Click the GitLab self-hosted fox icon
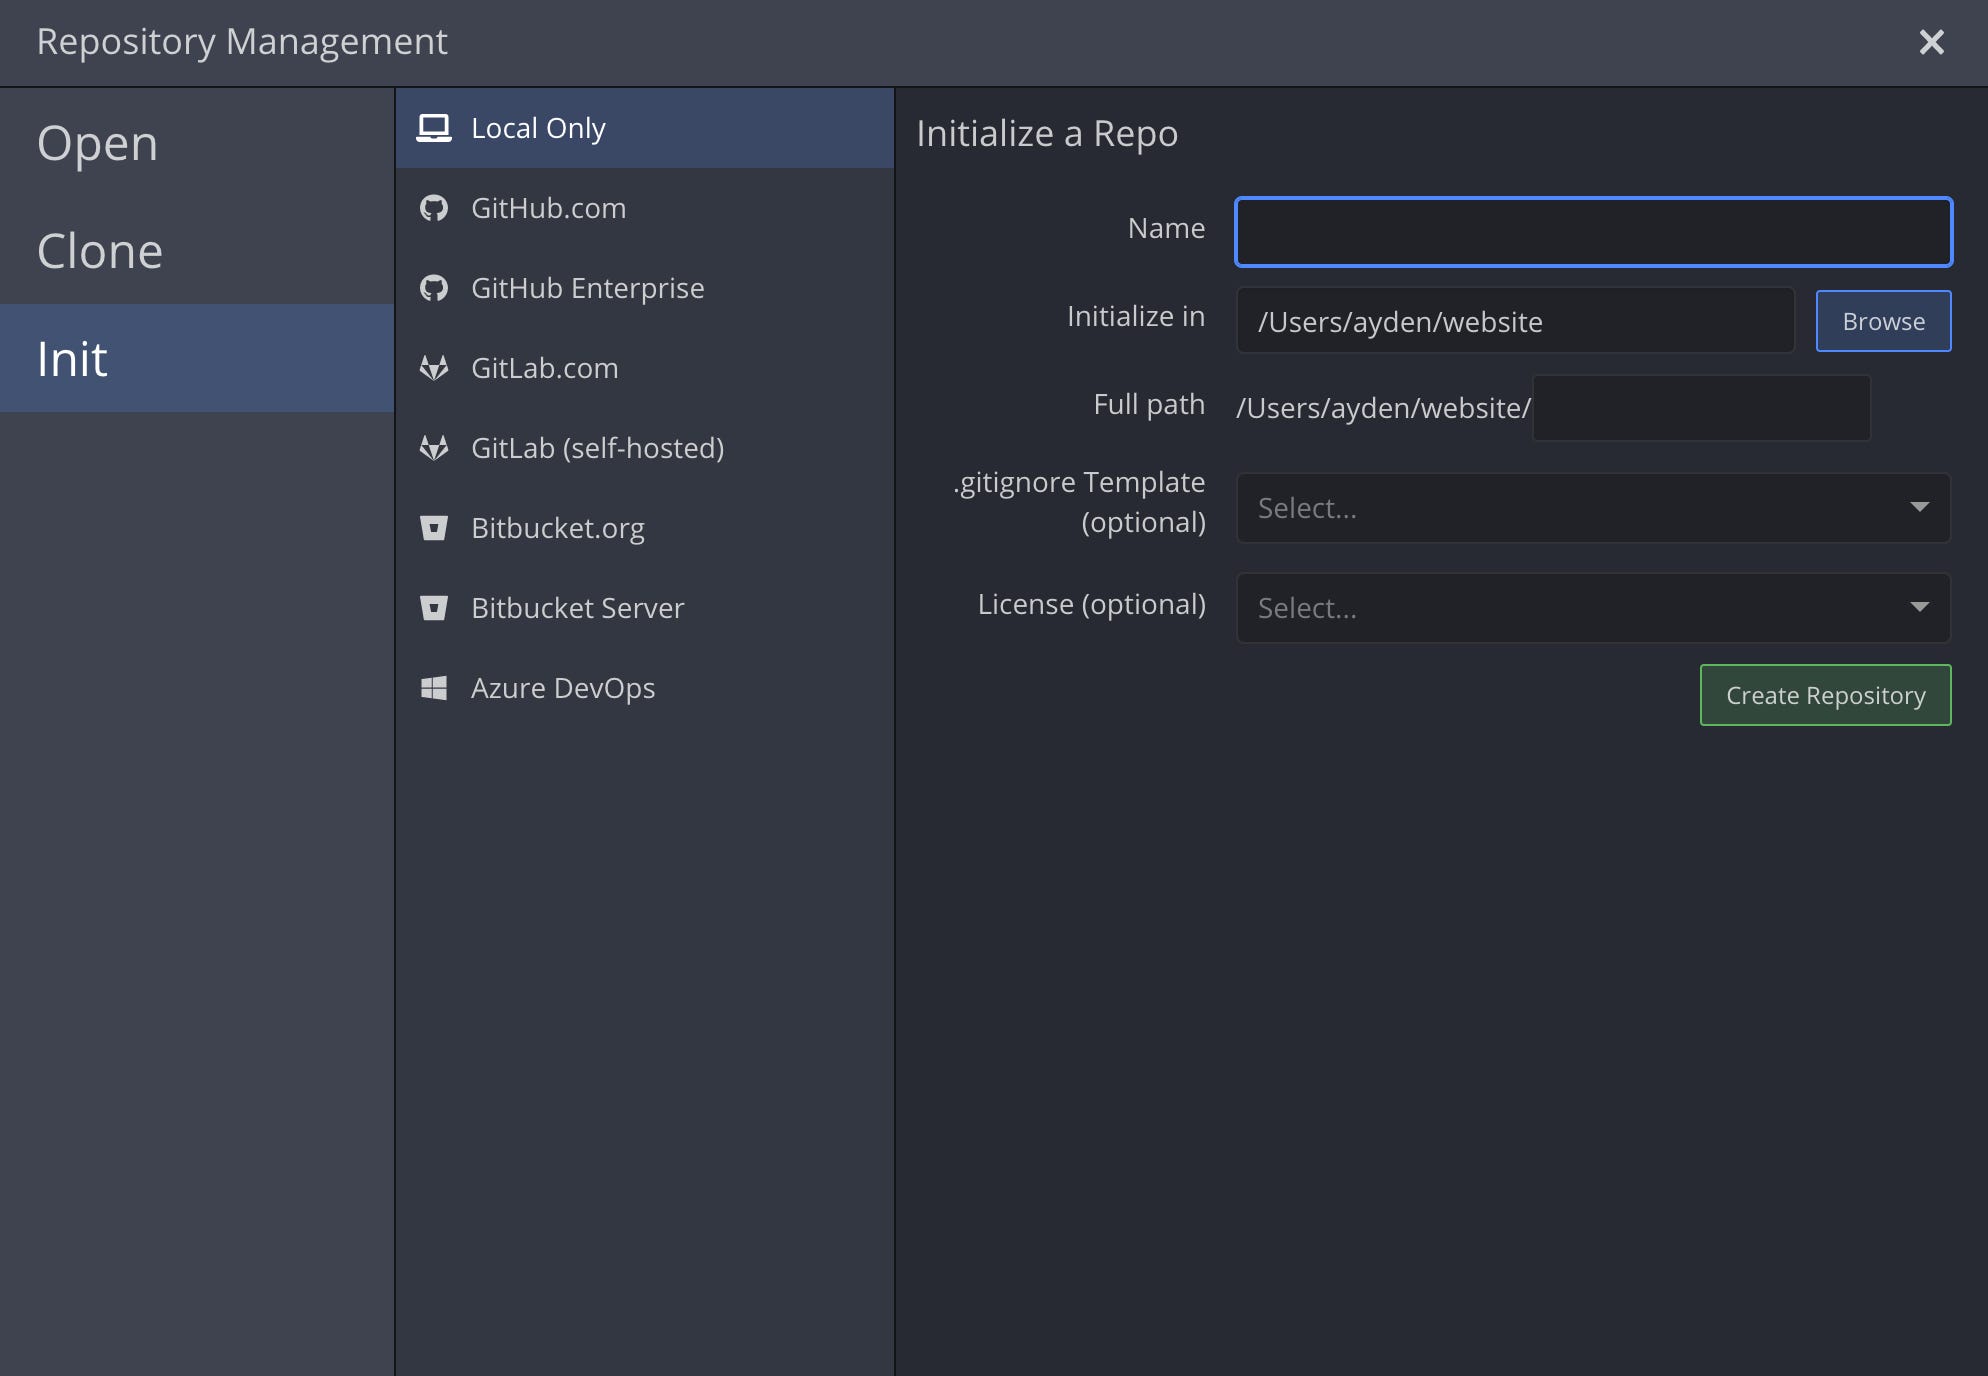This screenshot has width=1988, height=1376. (434, 448)
